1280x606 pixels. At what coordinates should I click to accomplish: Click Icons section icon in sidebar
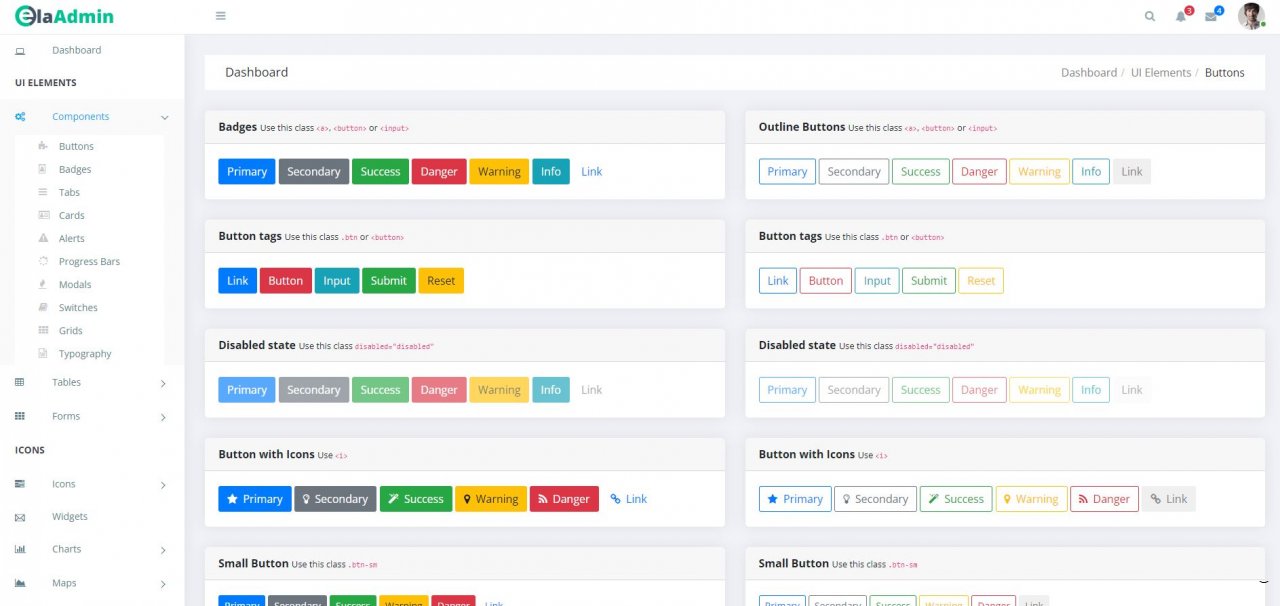[20, 484]
